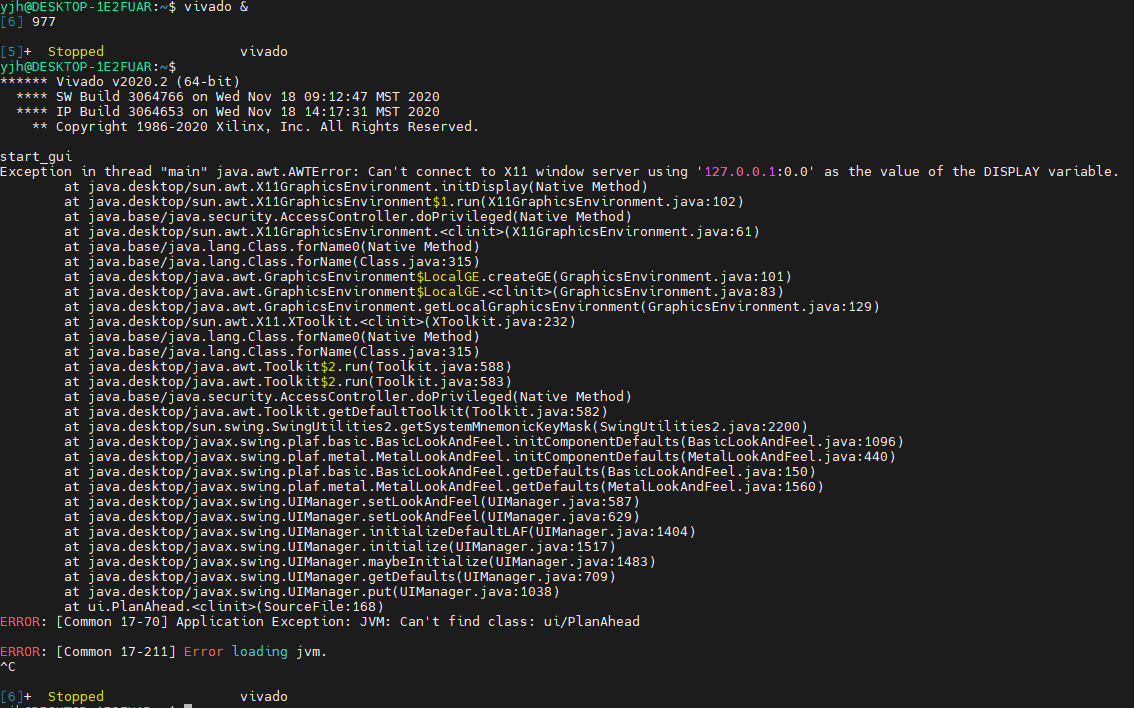The image size is (1134, 708).
Task: Click 'X11GraphicsEnvironment.initDisplay(Native Method)' stack line
Action: (x=356, y=187)
